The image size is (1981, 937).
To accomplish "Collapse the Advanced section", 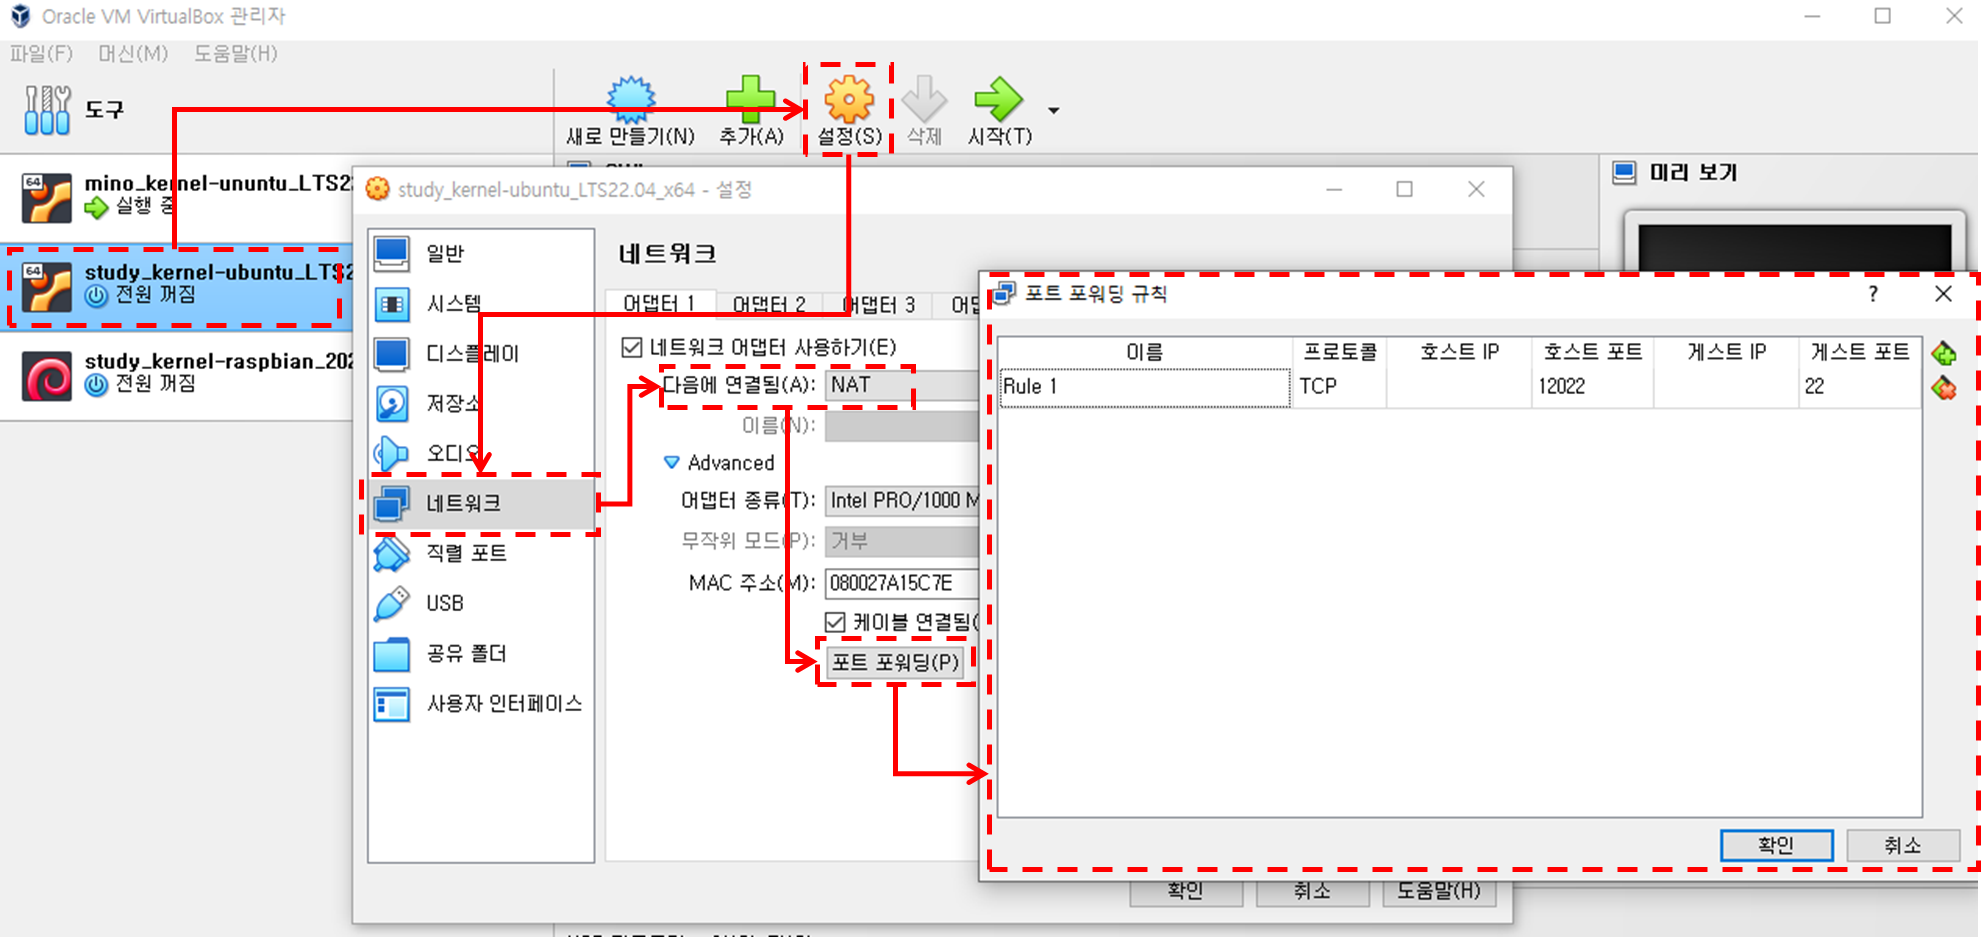I will click(x=672, y=462).
